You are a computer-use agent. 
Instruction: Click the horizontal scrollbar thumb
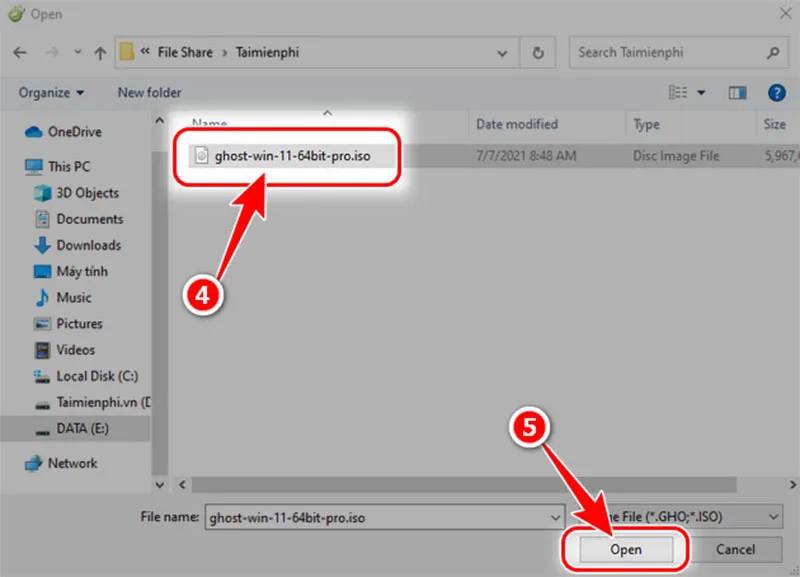(x=464, y=485)
